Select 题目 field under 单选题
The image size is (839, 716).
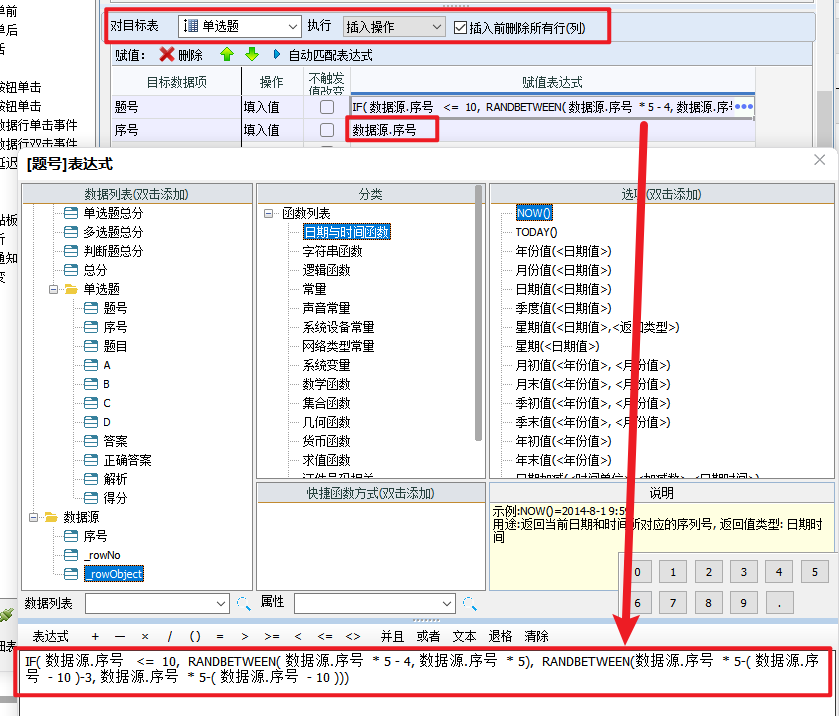[x=115, y=346]
